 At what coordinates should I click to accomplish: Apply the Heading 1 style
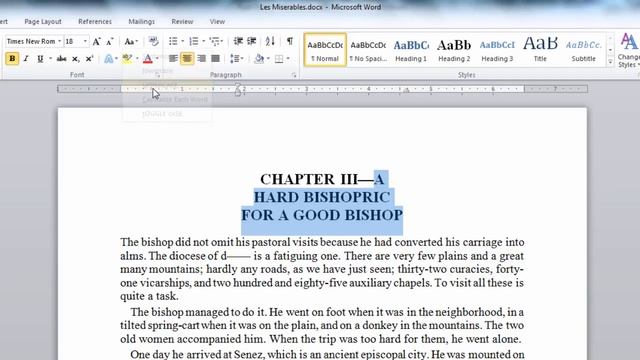pyautogui.click(x=411, y=50)
